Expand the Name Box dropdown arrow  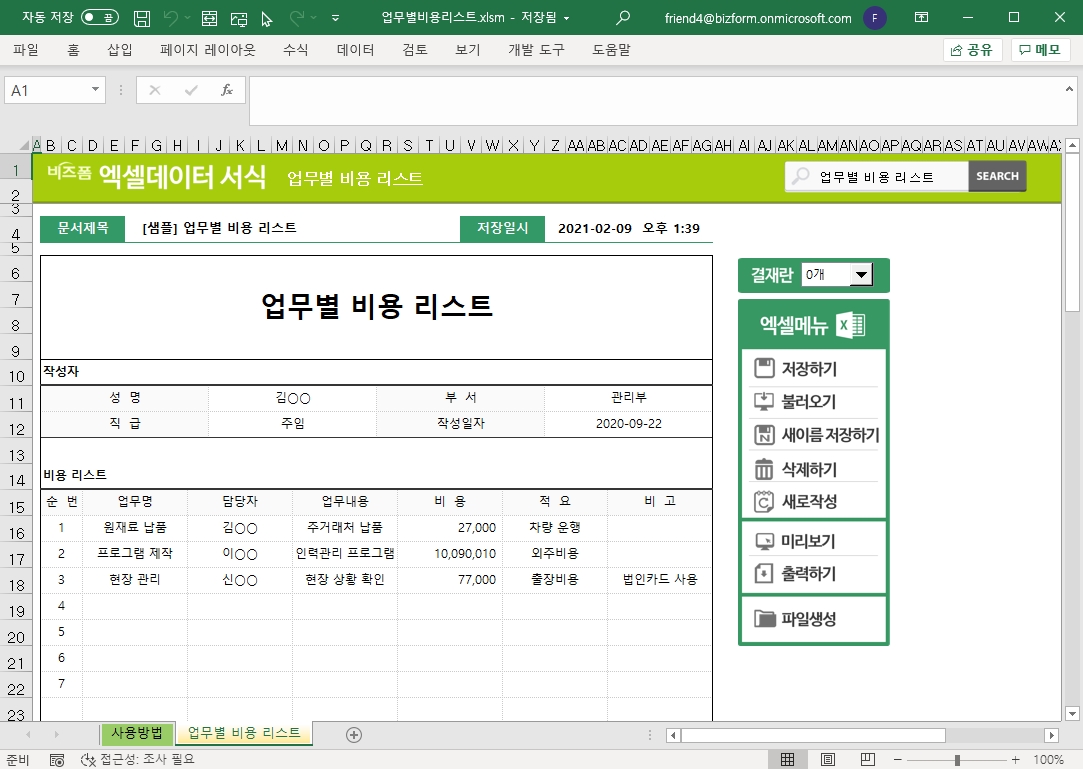click(96, 90)
